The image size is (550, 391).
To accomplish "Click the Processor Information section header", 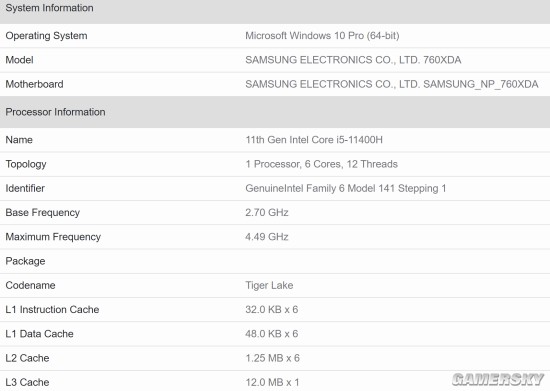I will 55,112.
